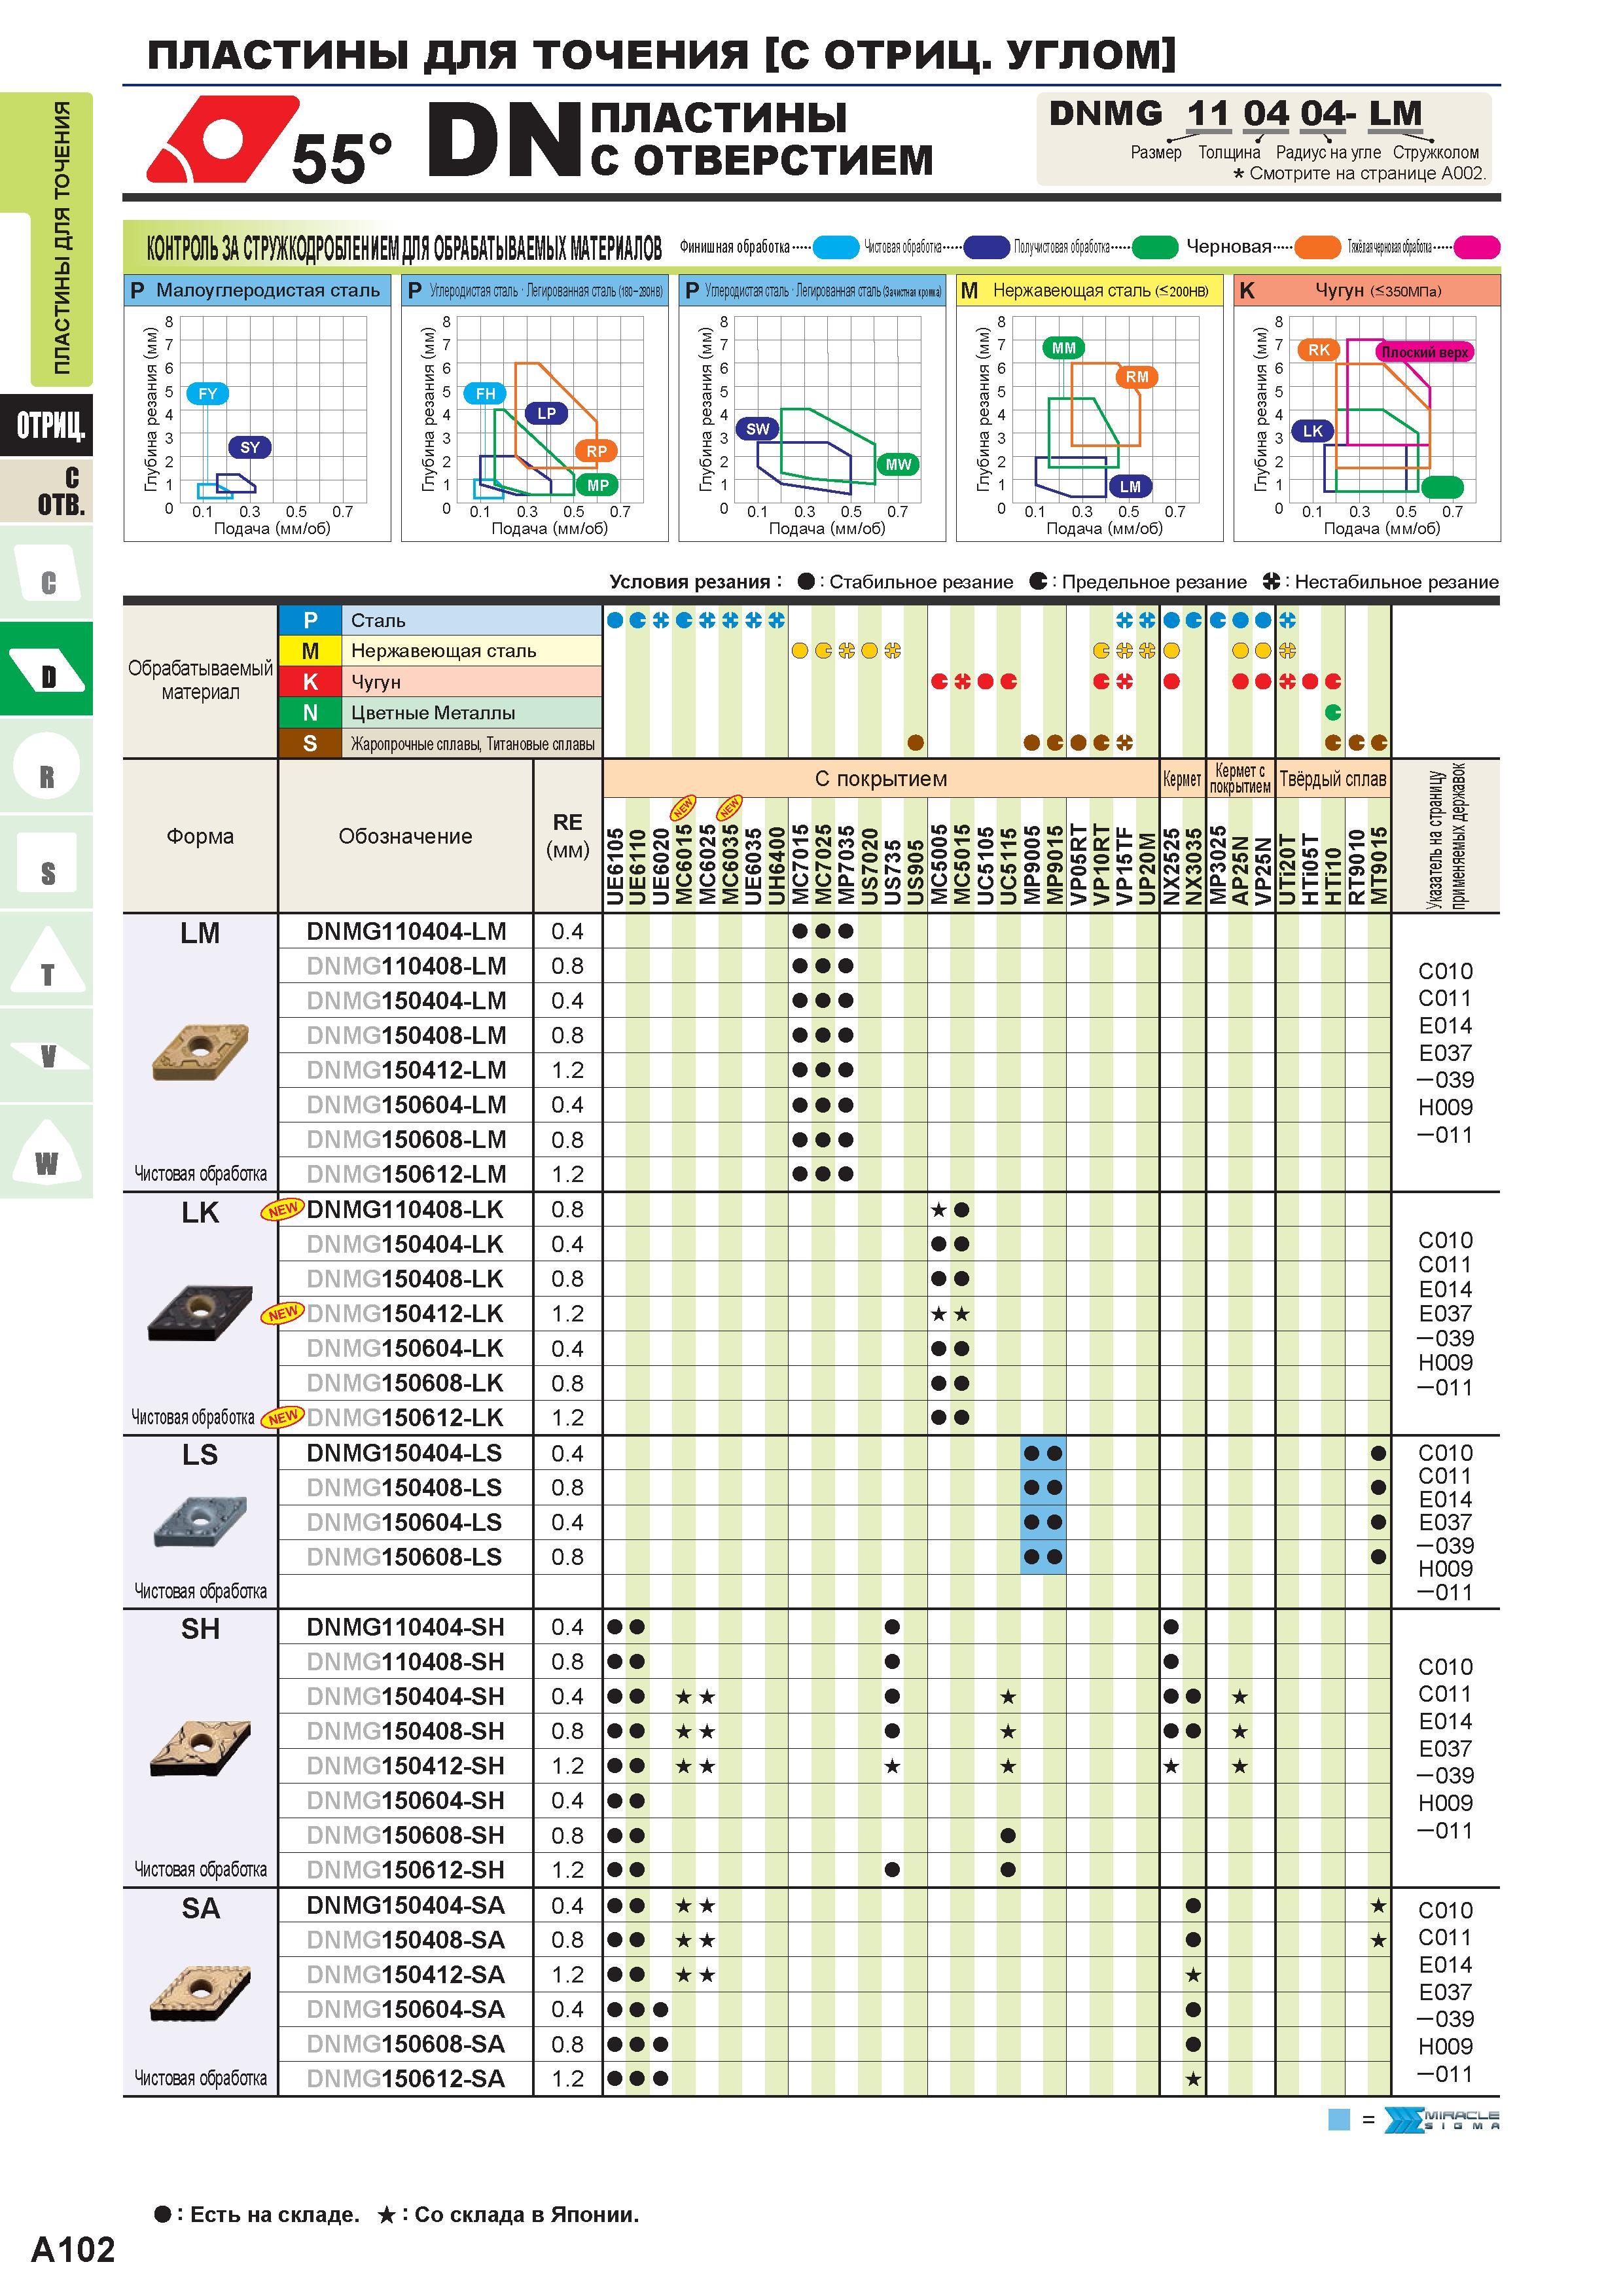Click the 'Твёрдый сплав' column group header
Image resolution: width=1623 pixels, height=2296 pixels.
click(x=1333, y=778)
